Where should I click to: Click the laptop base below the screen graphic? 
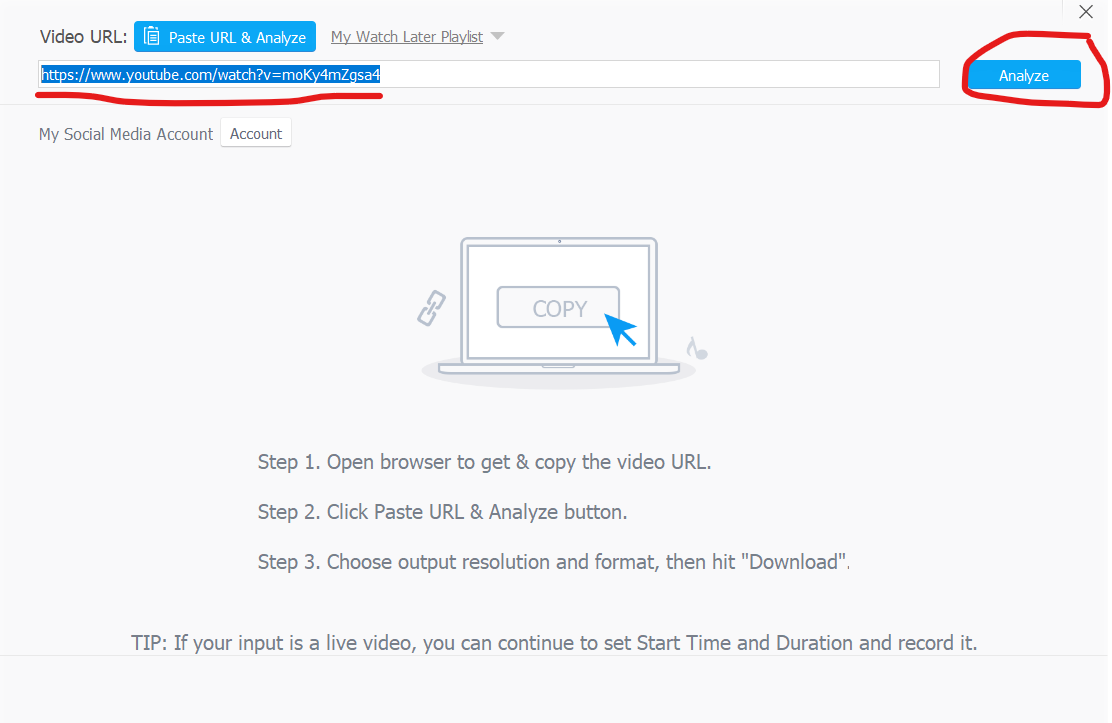point(558,368)
